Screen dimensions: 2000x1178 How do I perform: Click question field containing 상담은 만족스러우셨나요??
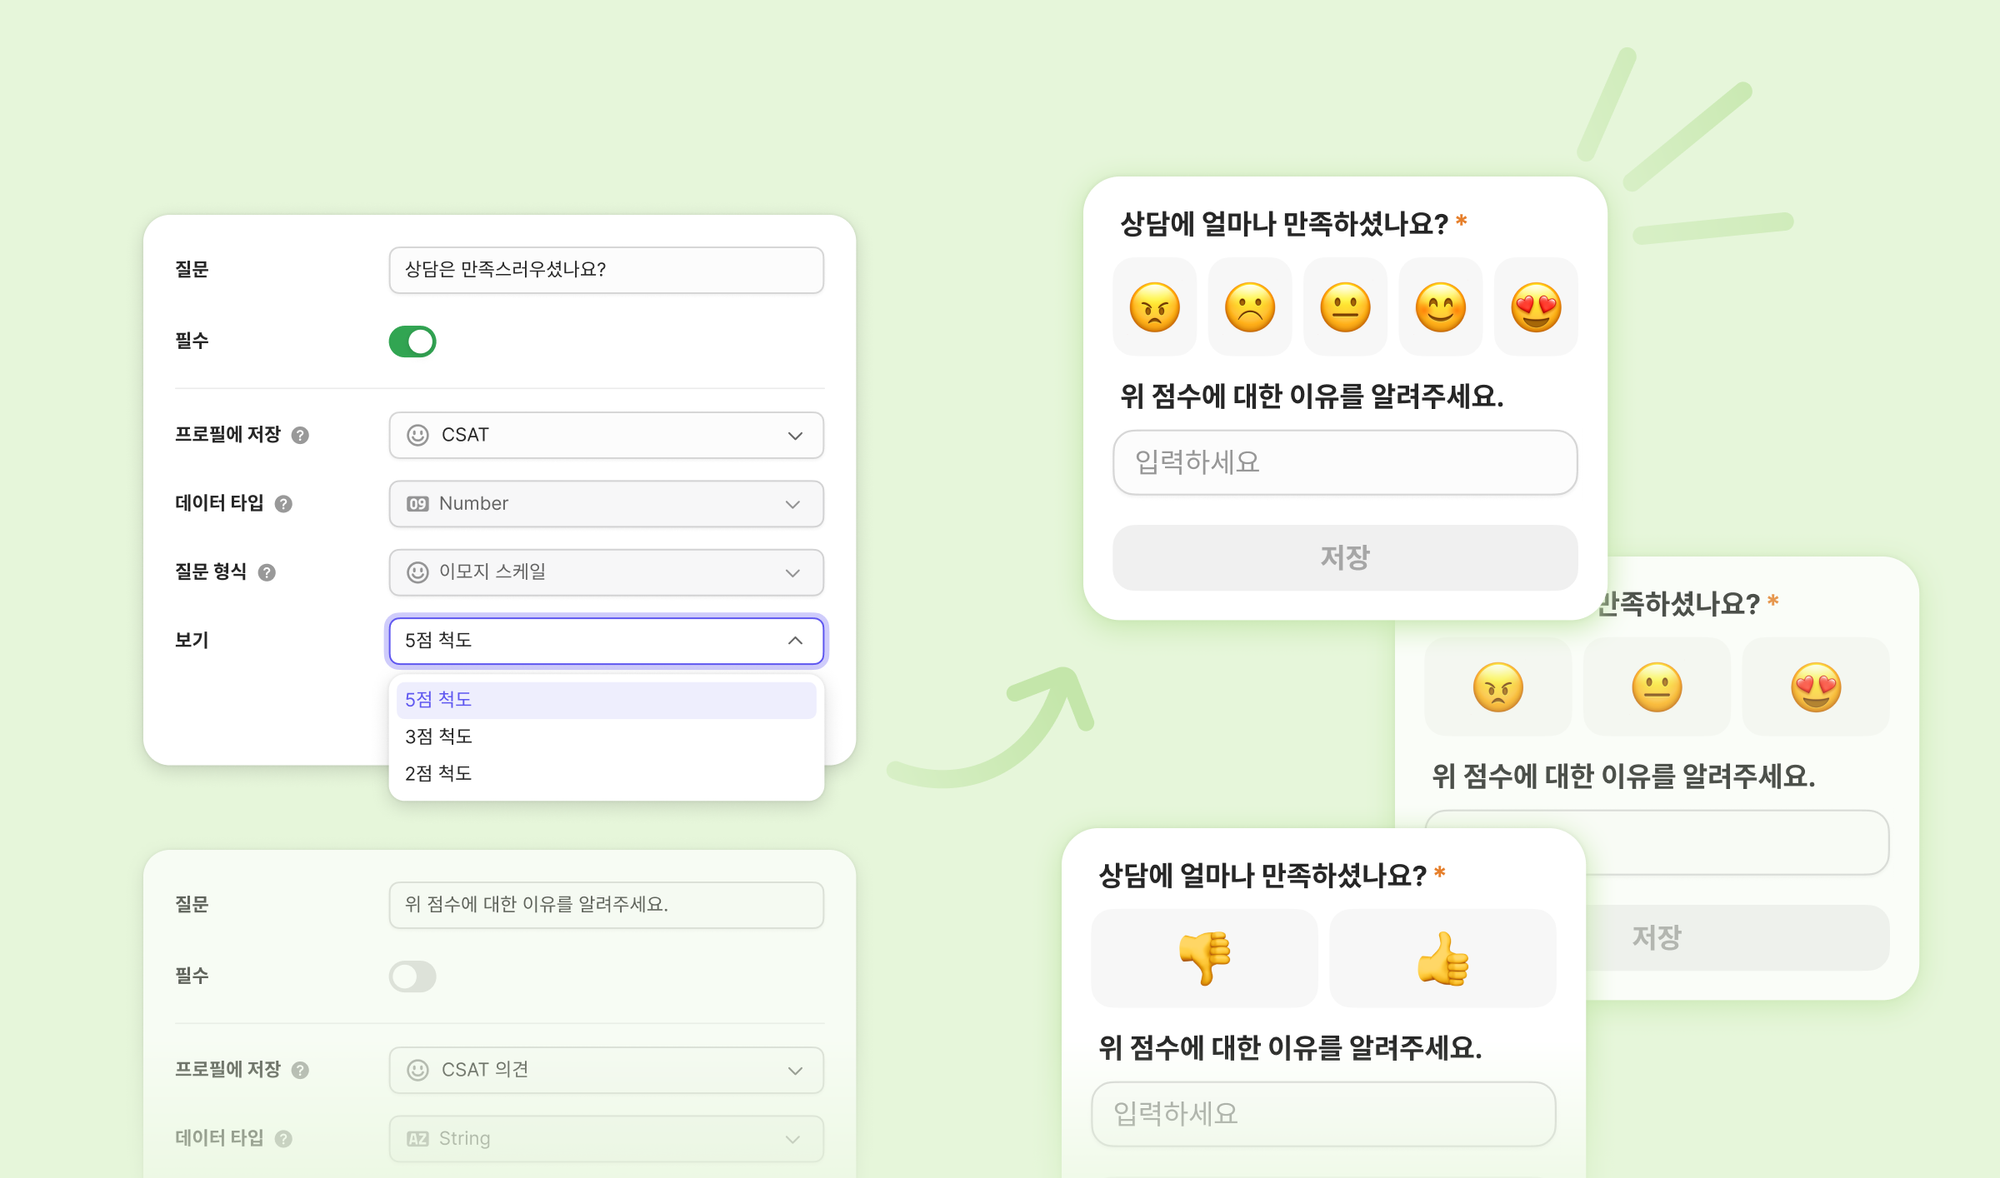pos(606,270)
